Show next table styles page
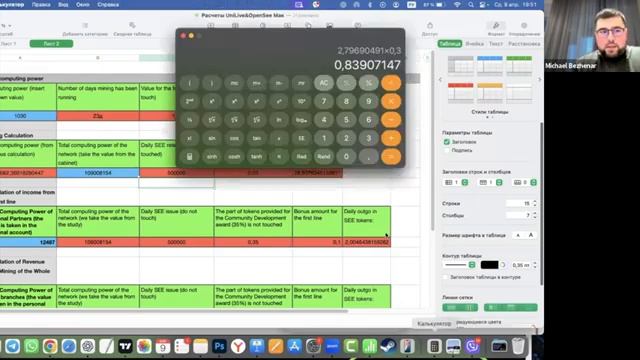640x360 pixels. point(540,80)
